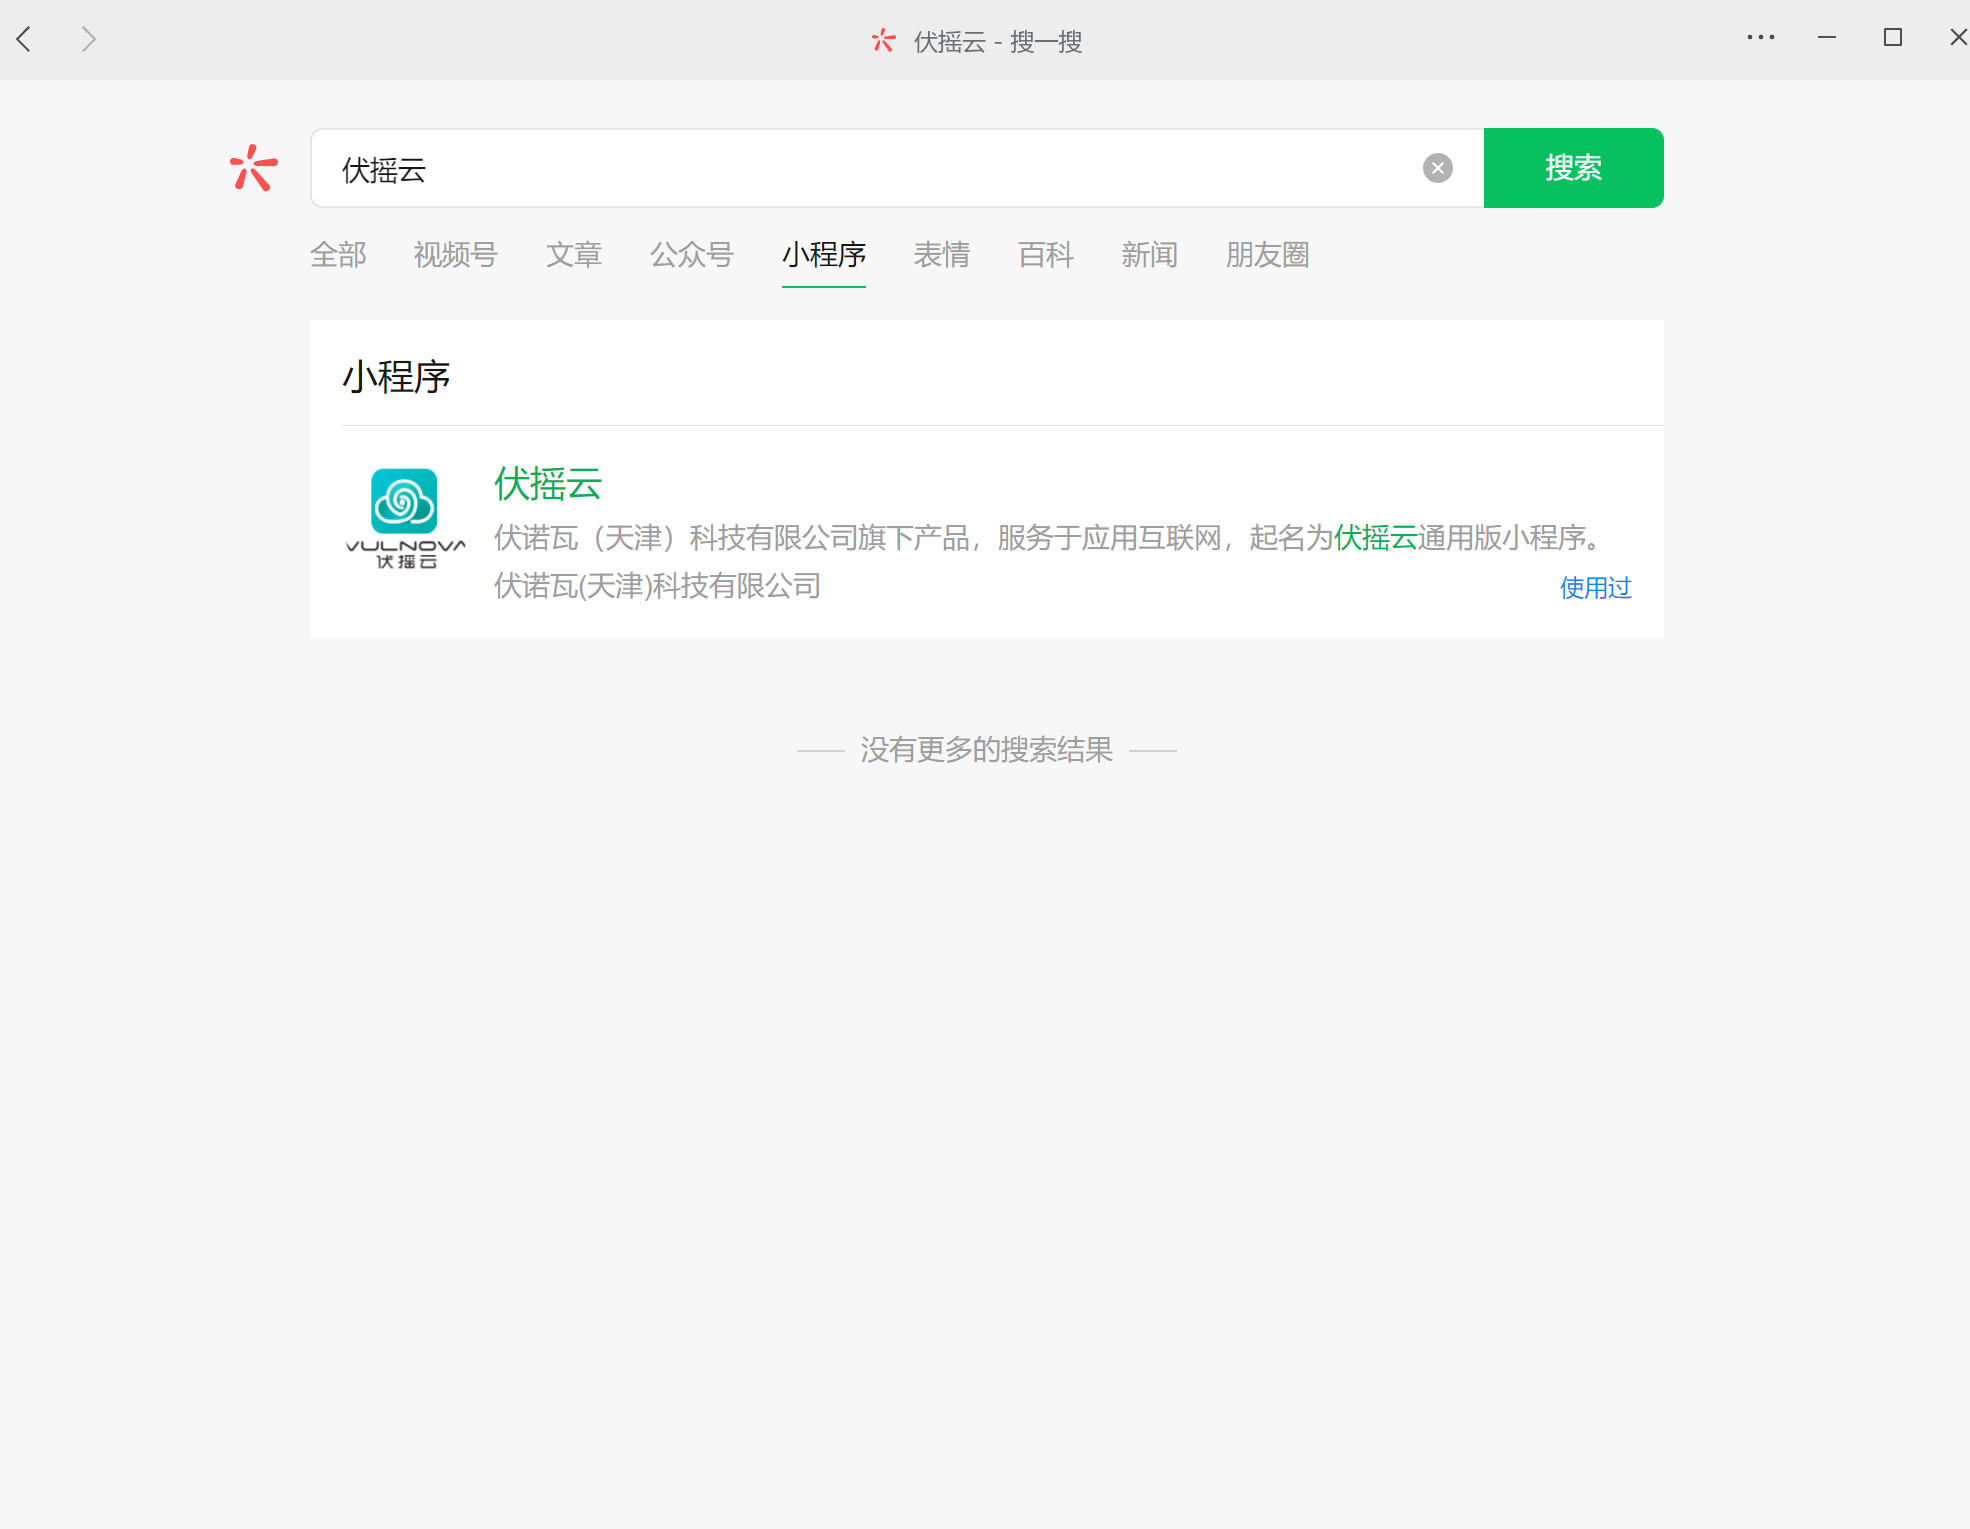Maximize the search window

[1892, 38]
